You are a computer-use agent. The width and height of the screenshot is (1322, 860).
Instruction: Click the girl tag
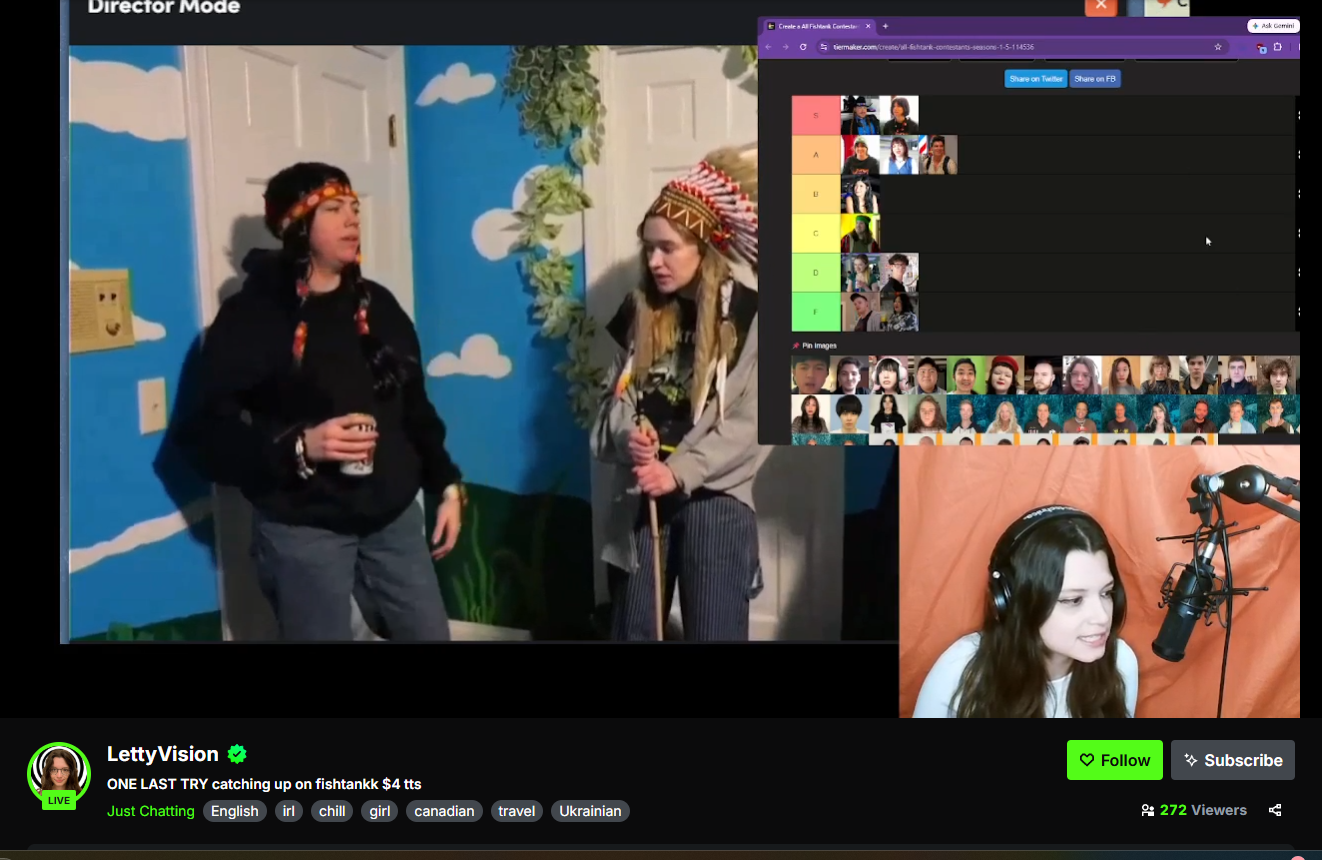pos(380,811)
